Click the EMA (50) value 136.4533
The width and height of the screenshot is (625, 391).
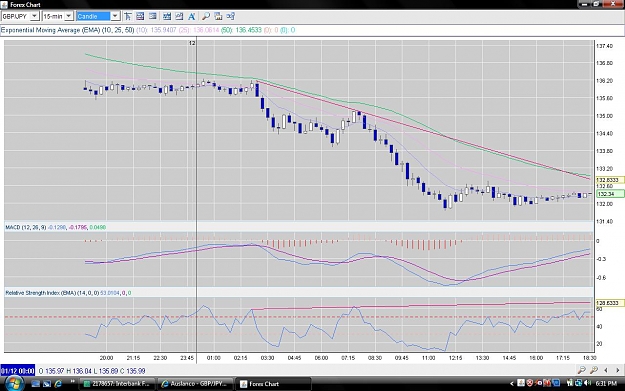coord(248,30)
